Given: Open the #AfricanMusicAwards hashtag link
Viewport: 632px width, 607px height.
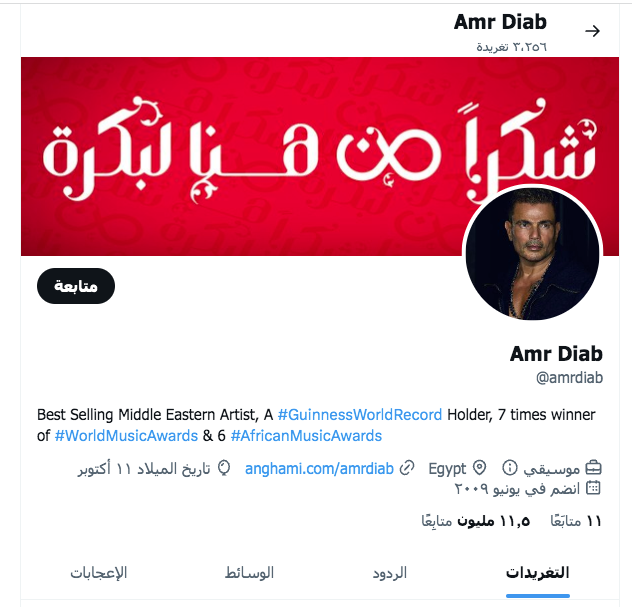Looking at the screenshot, I should tap(306, 436).
